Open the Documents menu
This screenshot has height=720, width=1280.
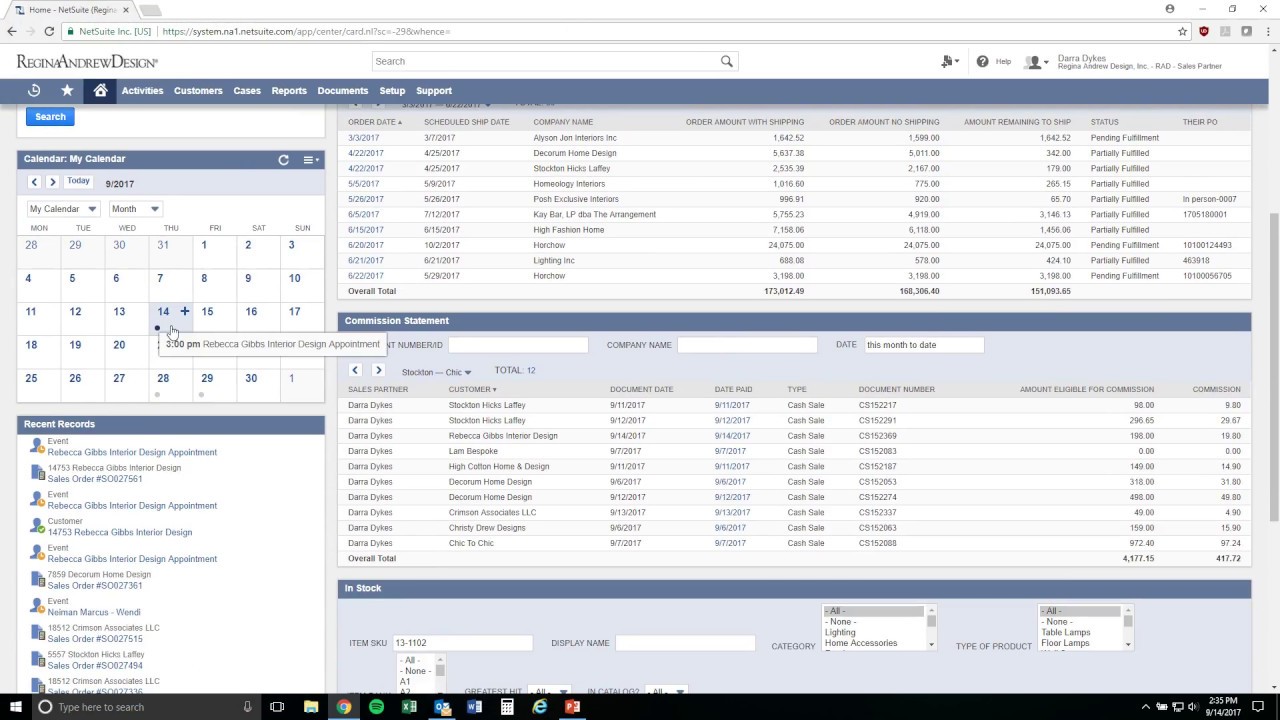[343, 91]
